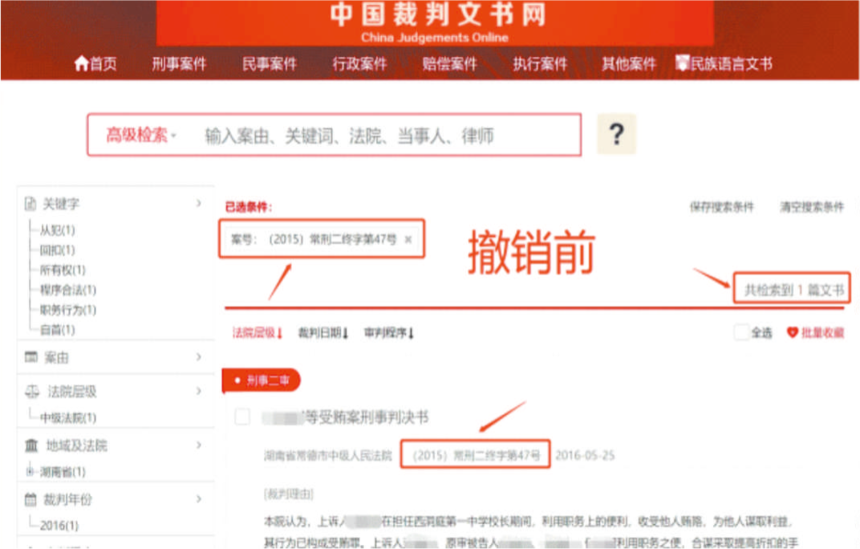This screenshot has height=549, width=860.
Task: Remove the 案号 filter with x
Action: (408, 239)
